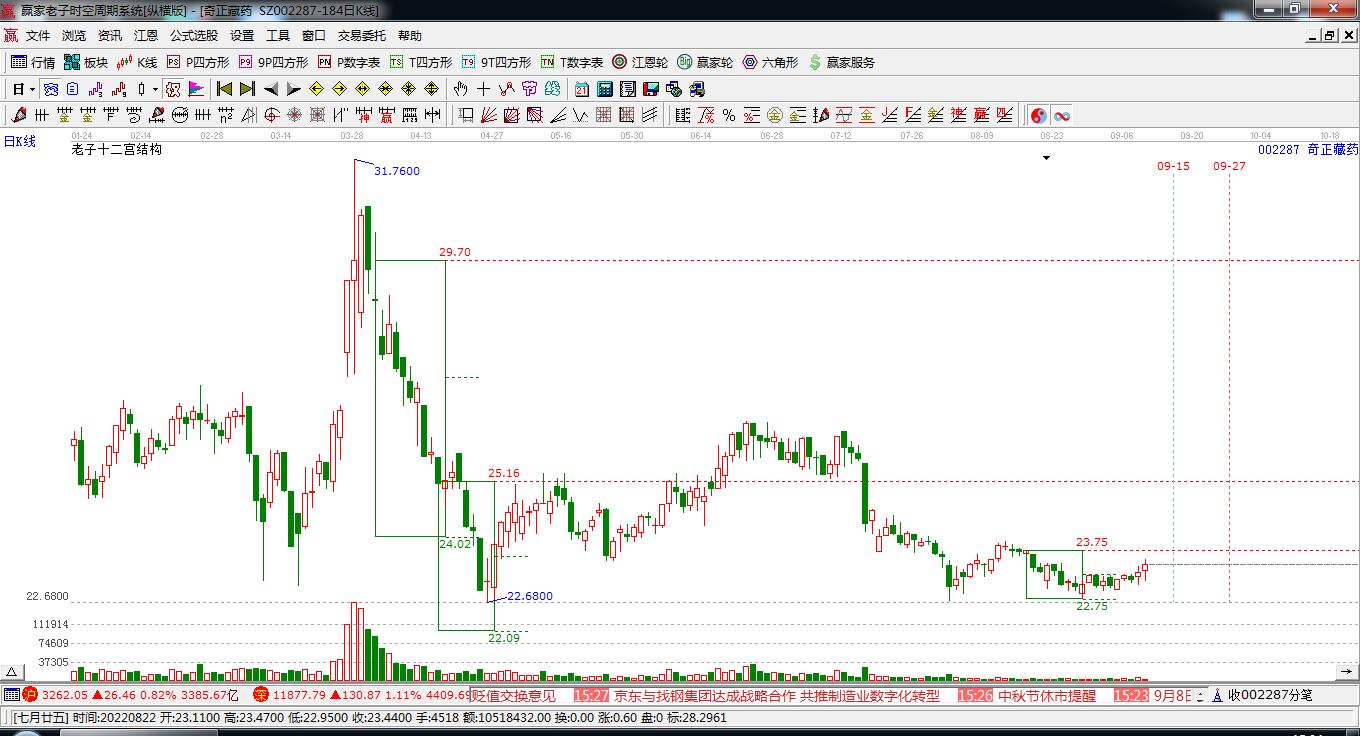
Task: Open the 公式选股 menu
Action: coord(194,36)
